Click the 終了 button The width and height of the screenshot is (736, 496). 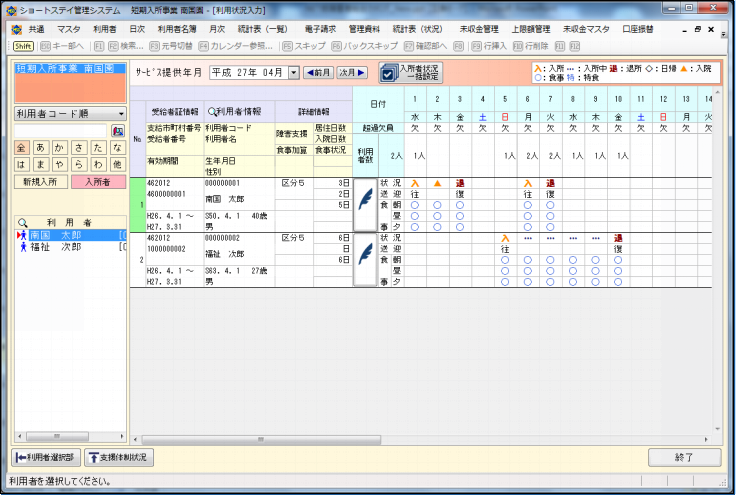click(684, 457)
